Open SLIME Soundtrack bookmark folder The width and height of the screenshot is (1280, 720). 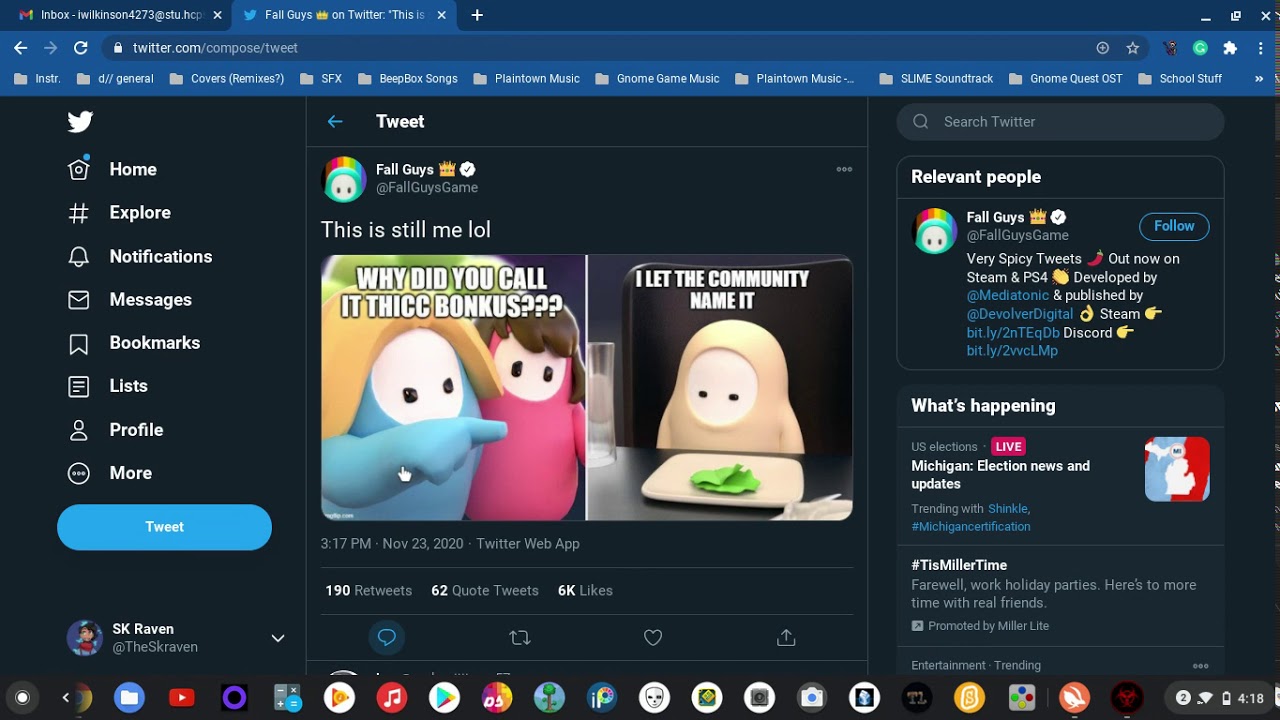tap(936, 79)
